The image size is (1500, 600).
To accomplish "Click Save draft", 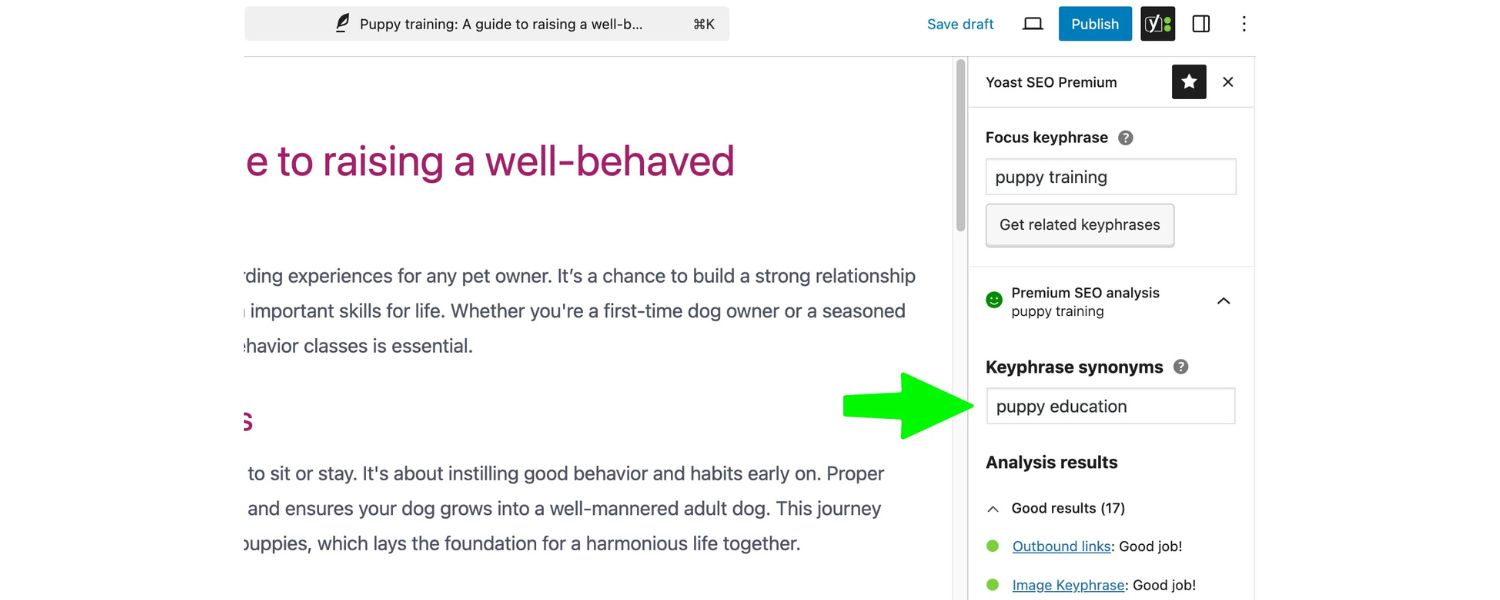I will tap(960, 23).
